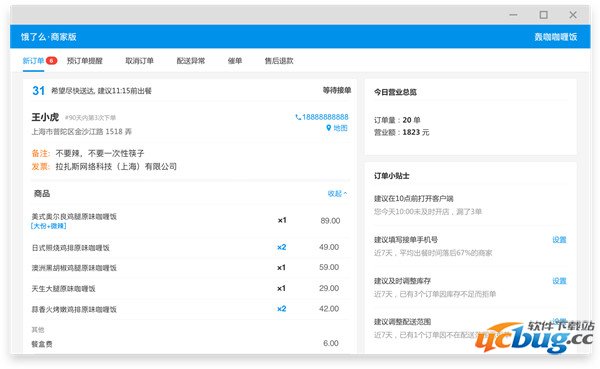600x369 pixels.
Task: Switch to 售后退款 tab
Action: coord(279,61)
